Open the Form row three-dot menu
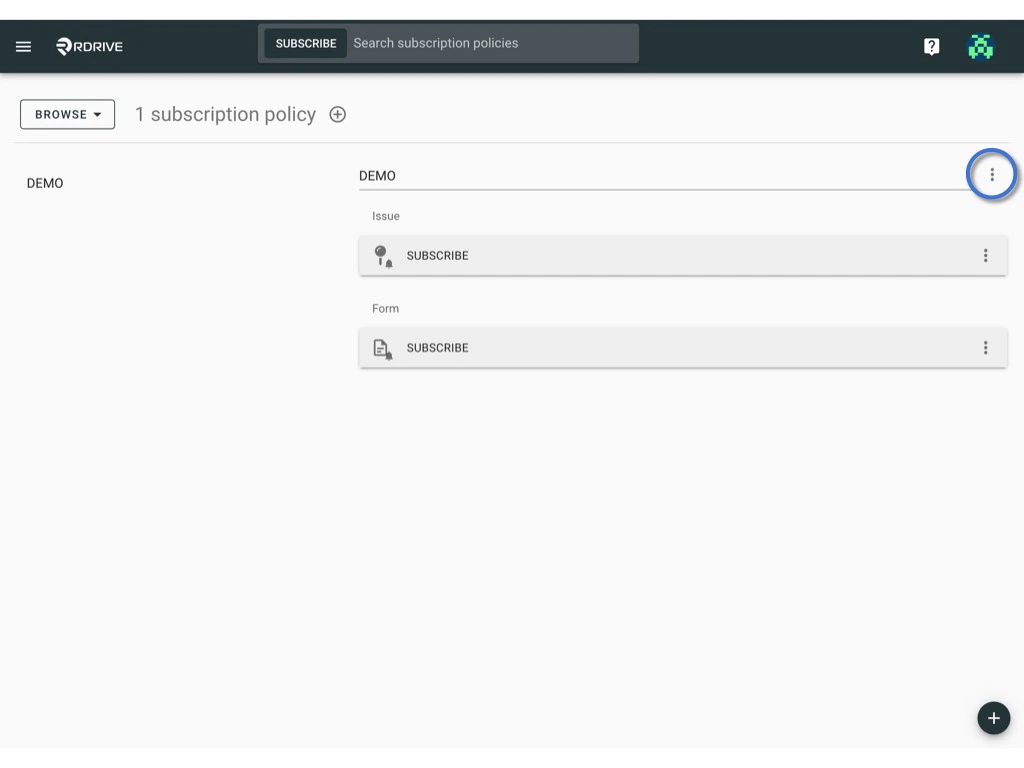Screen dimensions: 1024x768 pos(986,347)
